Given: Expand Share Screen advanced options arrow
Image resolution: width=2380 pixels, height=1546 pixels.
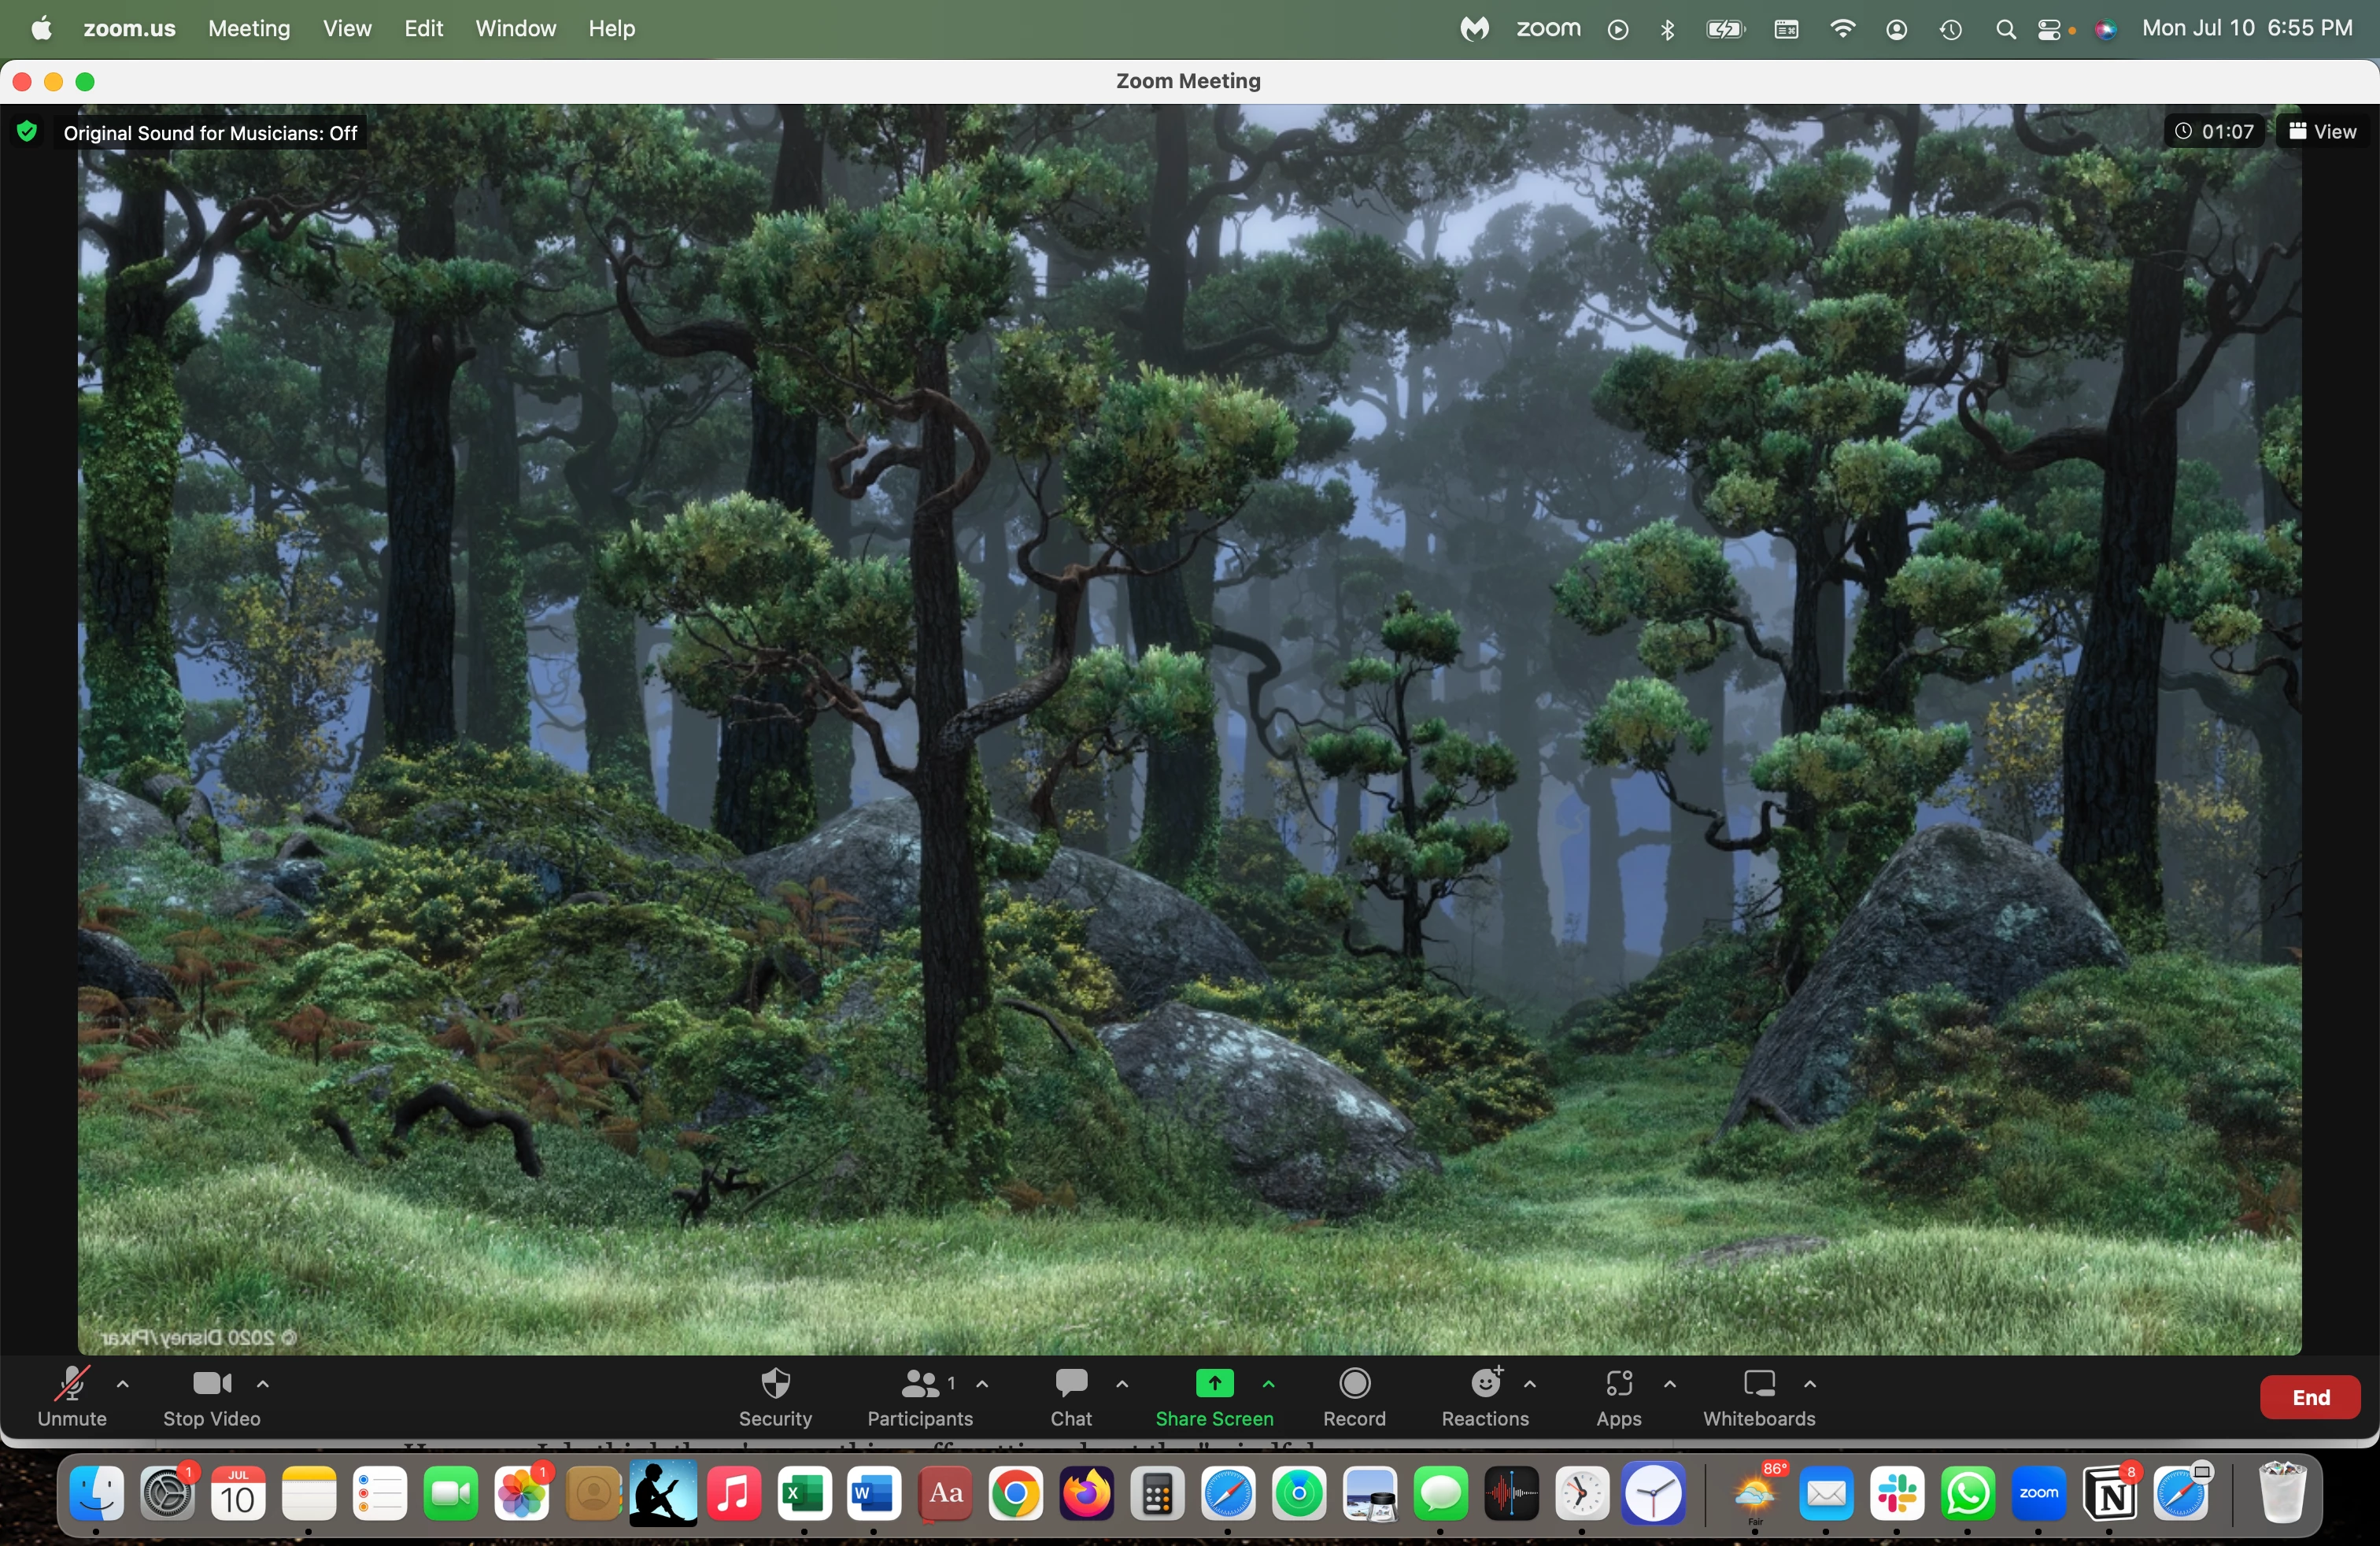Looking at the screenshot, I should pyautogui.click(x=1268, y=1384).
